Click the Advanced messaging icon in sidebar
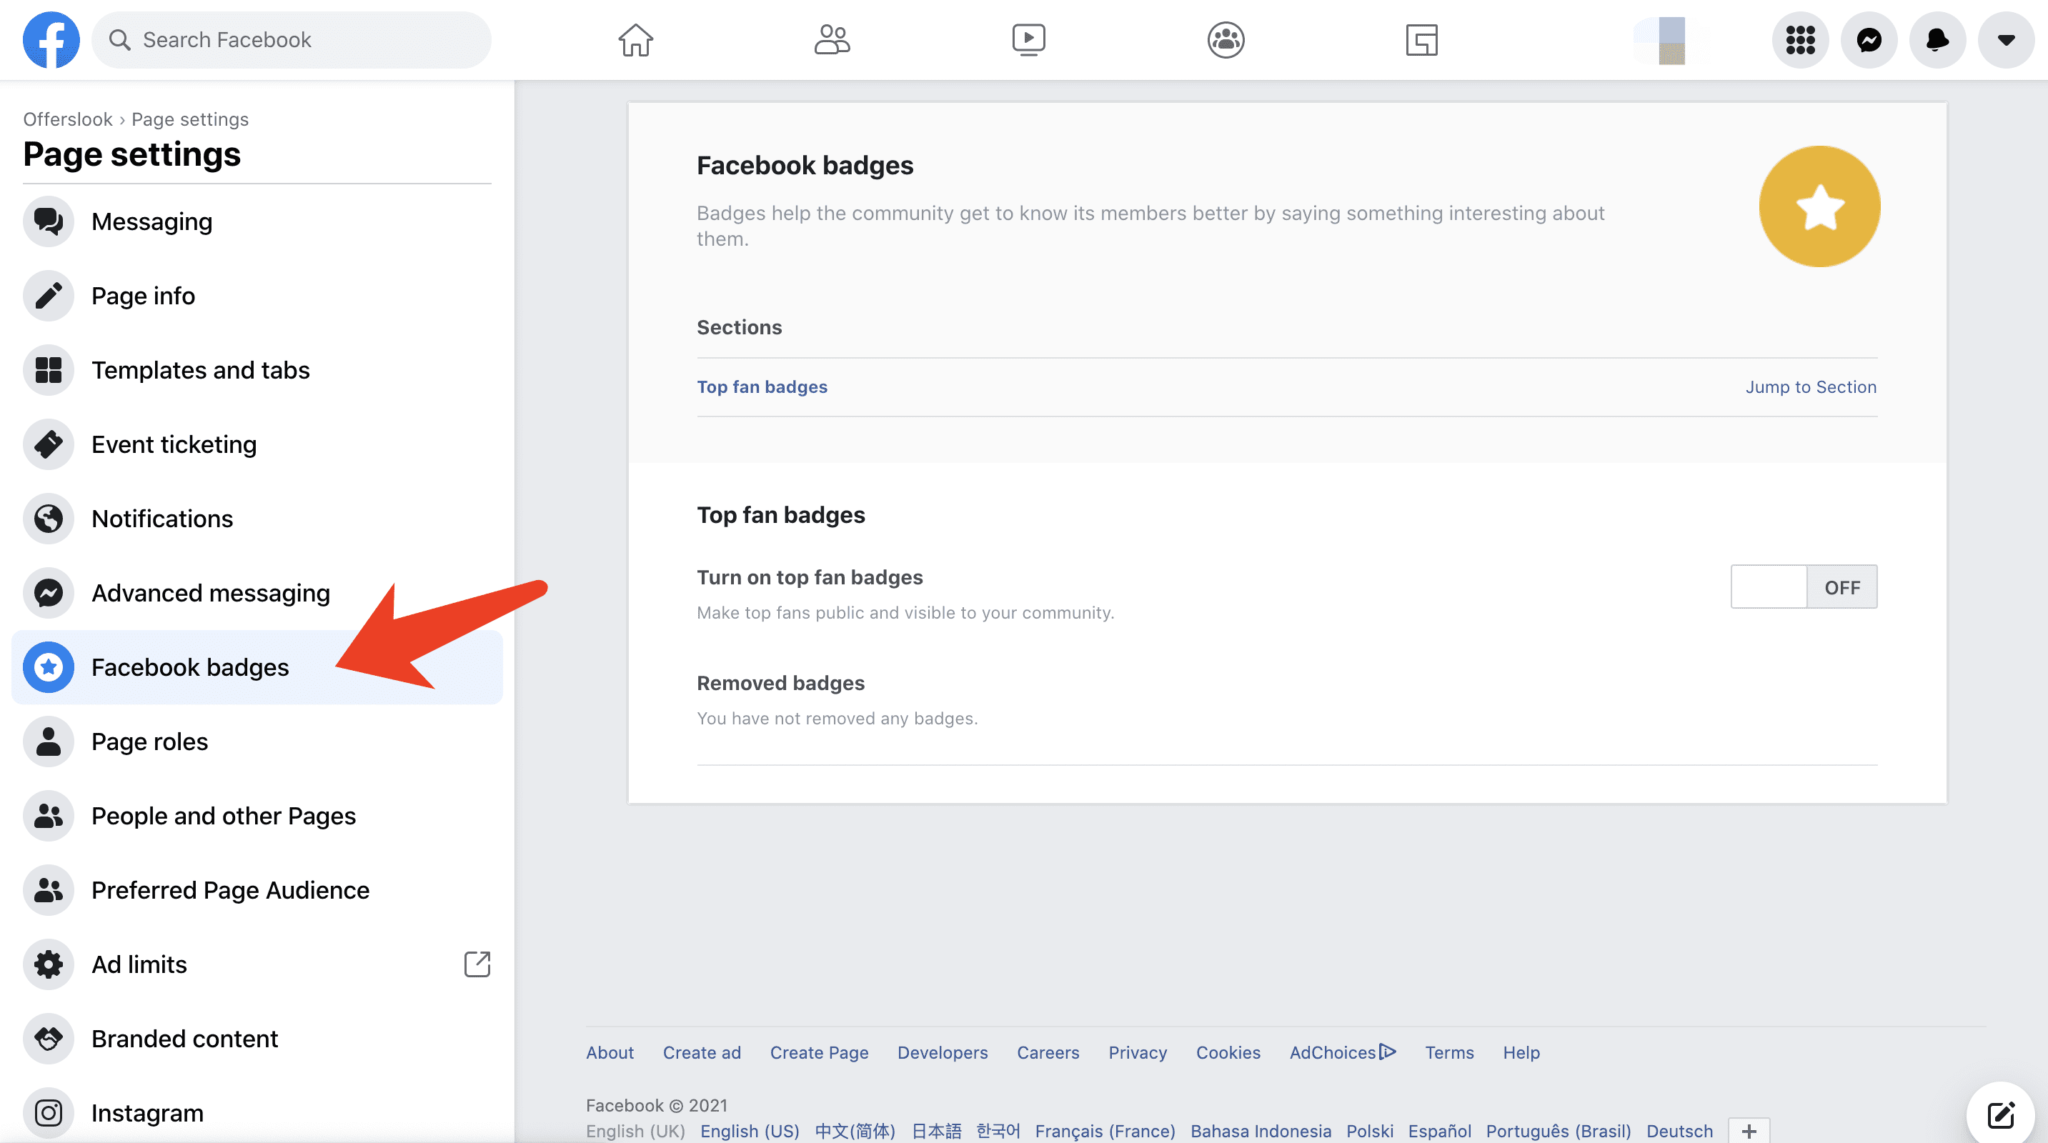This screenshot has height=1143, width=2048. 48,592
